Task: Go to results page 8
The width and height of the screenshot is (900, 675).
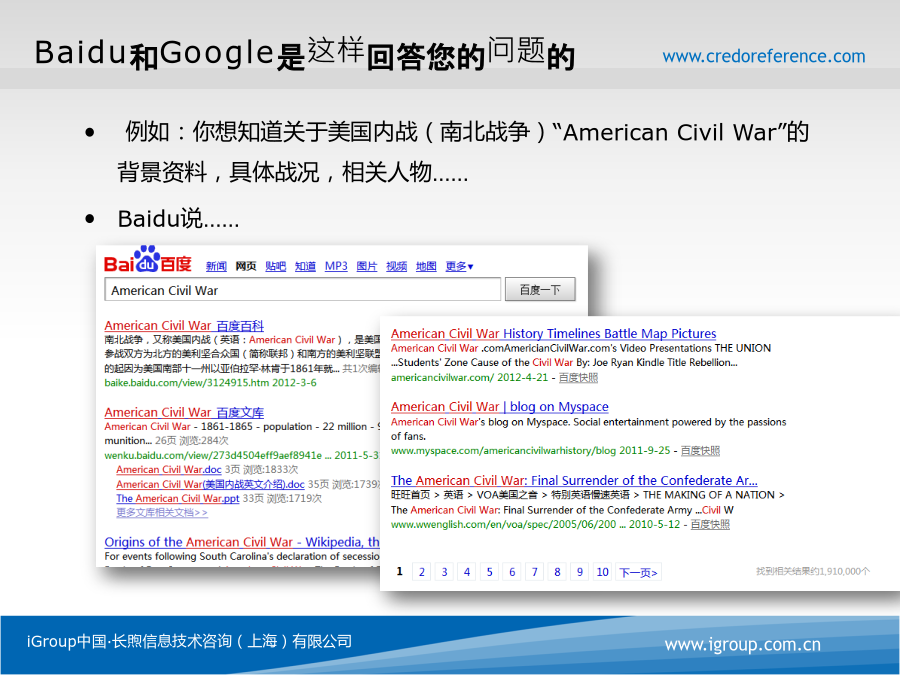Action: pyautogui.click(x=557, y=572)
